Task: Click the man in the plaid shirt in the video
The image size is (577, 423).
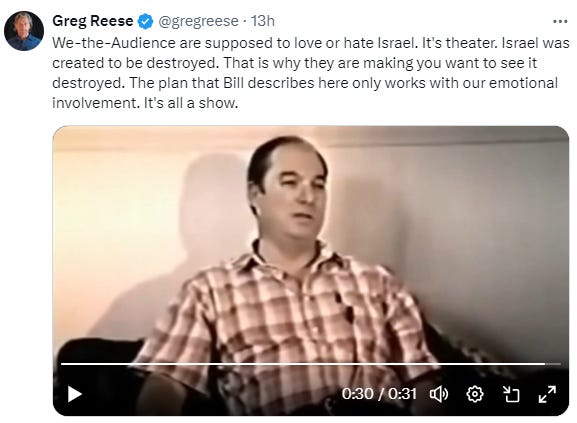Action: [x=291, y=276]
